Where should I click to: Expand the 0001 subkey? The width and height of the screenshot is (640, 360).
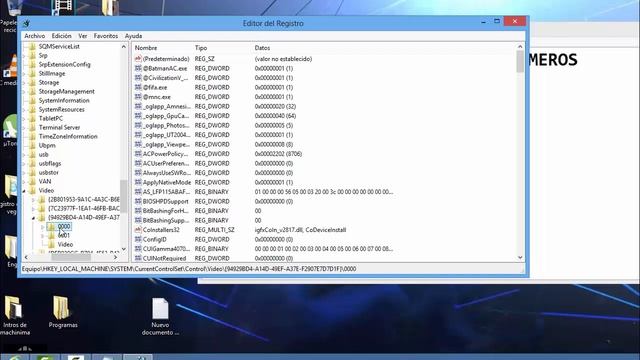tap(42, 236)
